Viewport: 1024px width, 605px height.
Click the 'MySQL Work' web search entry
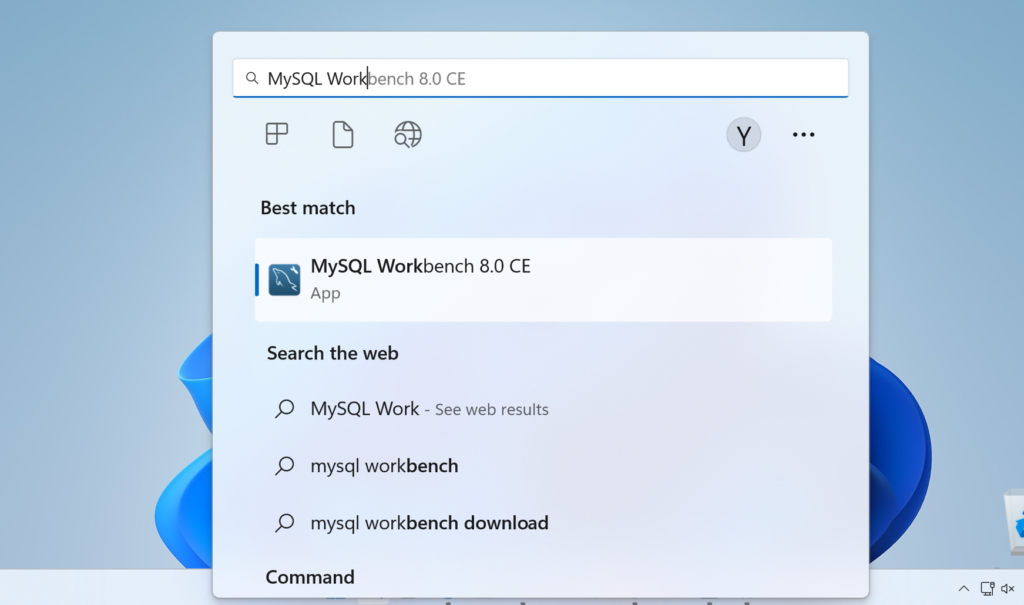(x=365, y=409)
